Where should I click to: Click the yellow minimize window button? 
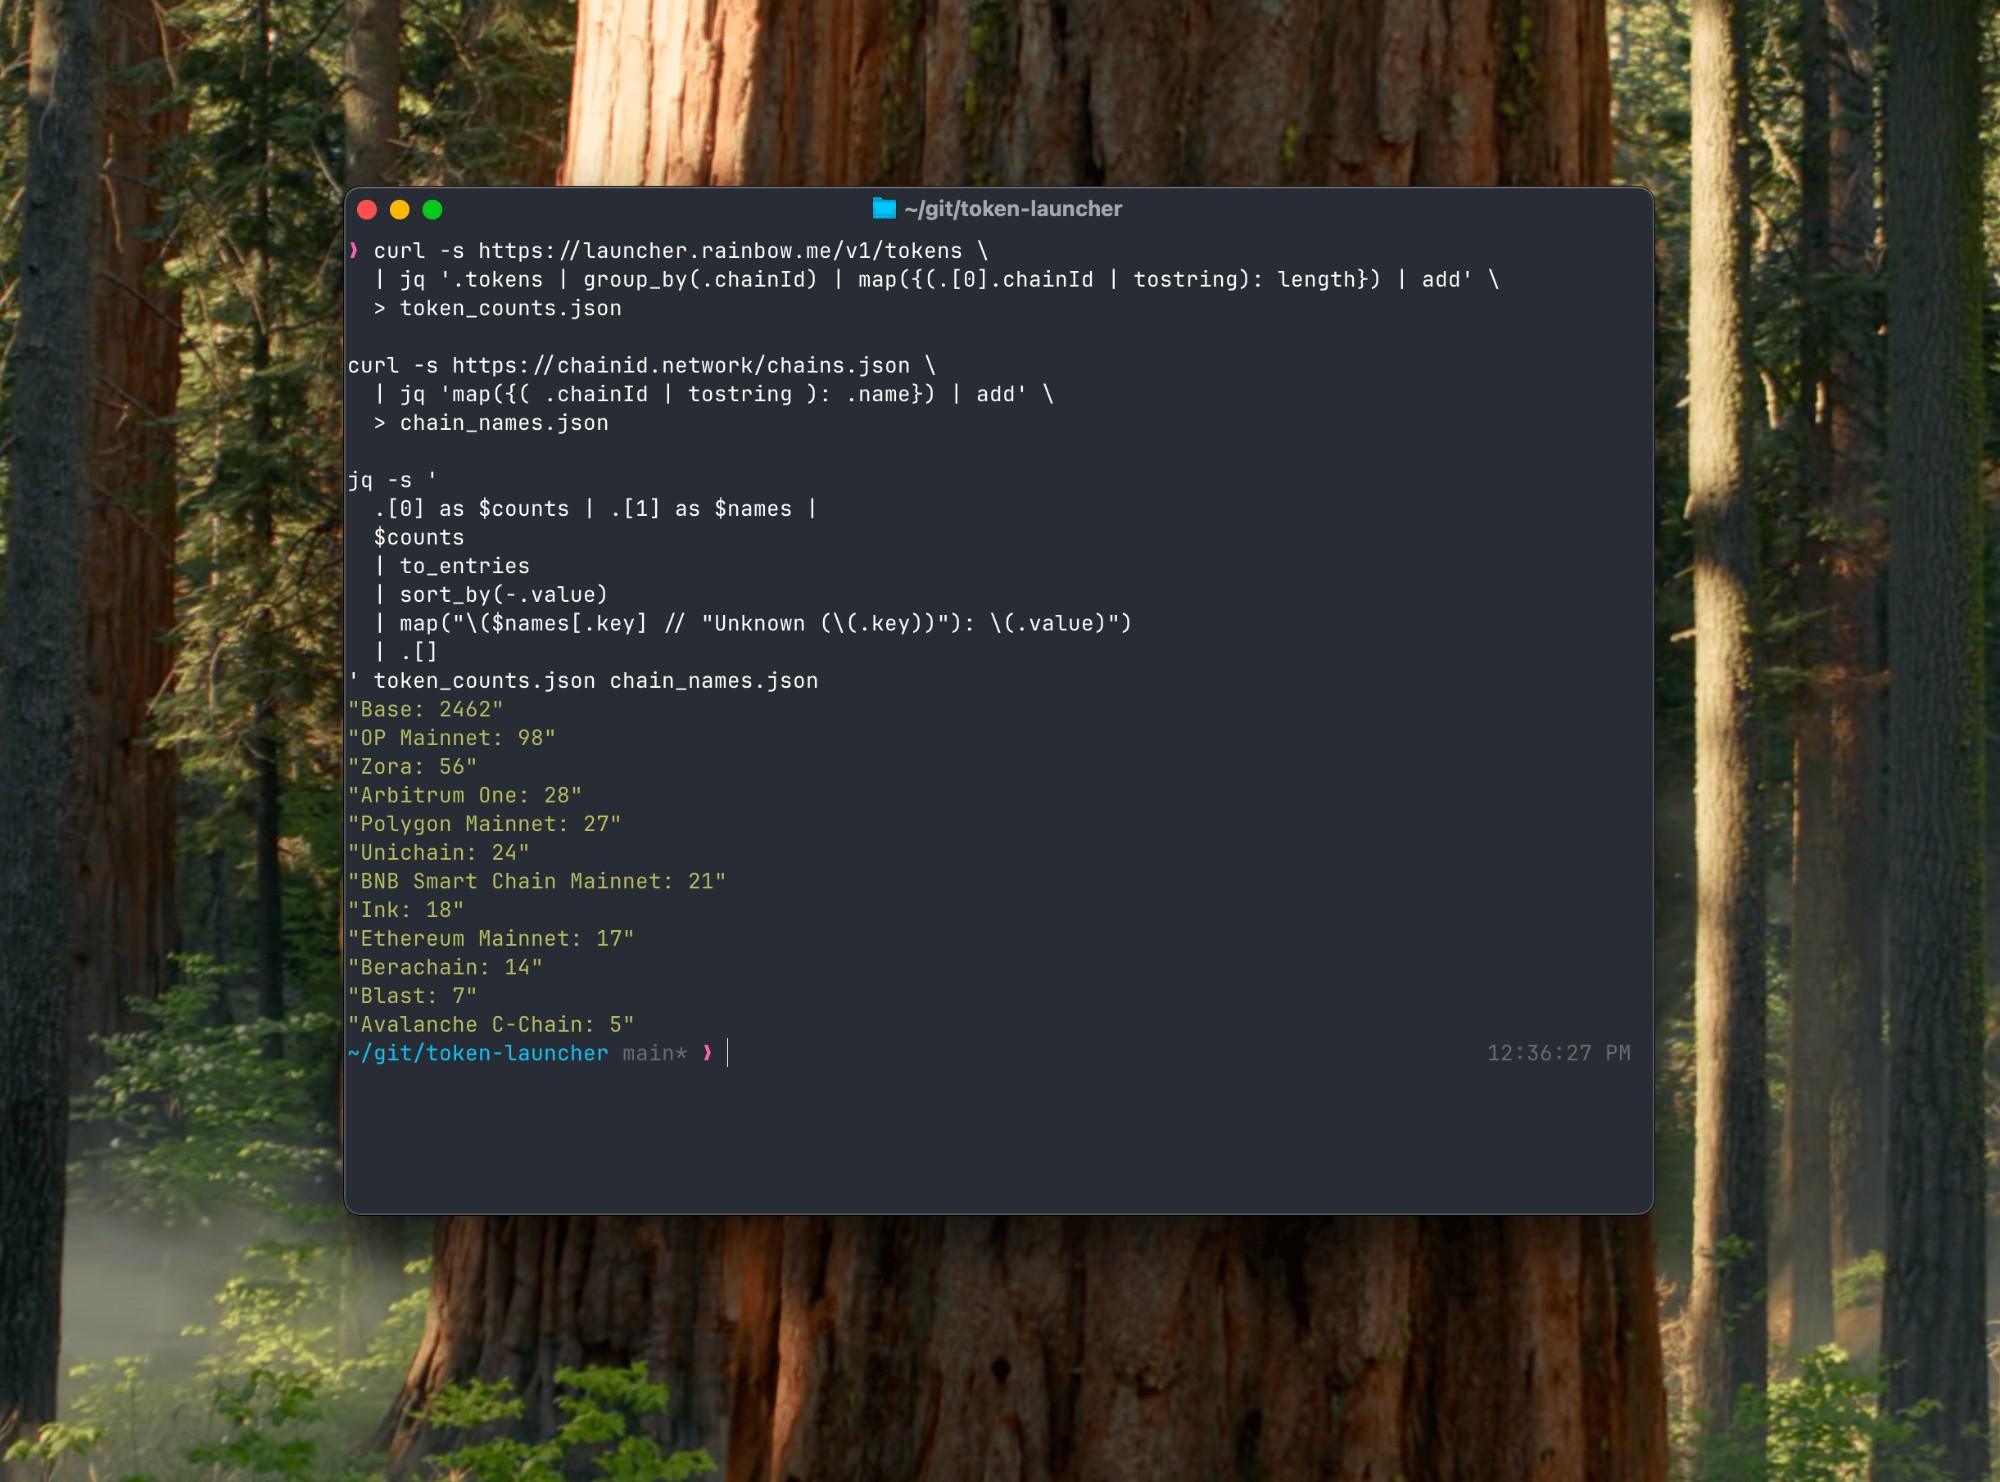[x=400, y=209]
